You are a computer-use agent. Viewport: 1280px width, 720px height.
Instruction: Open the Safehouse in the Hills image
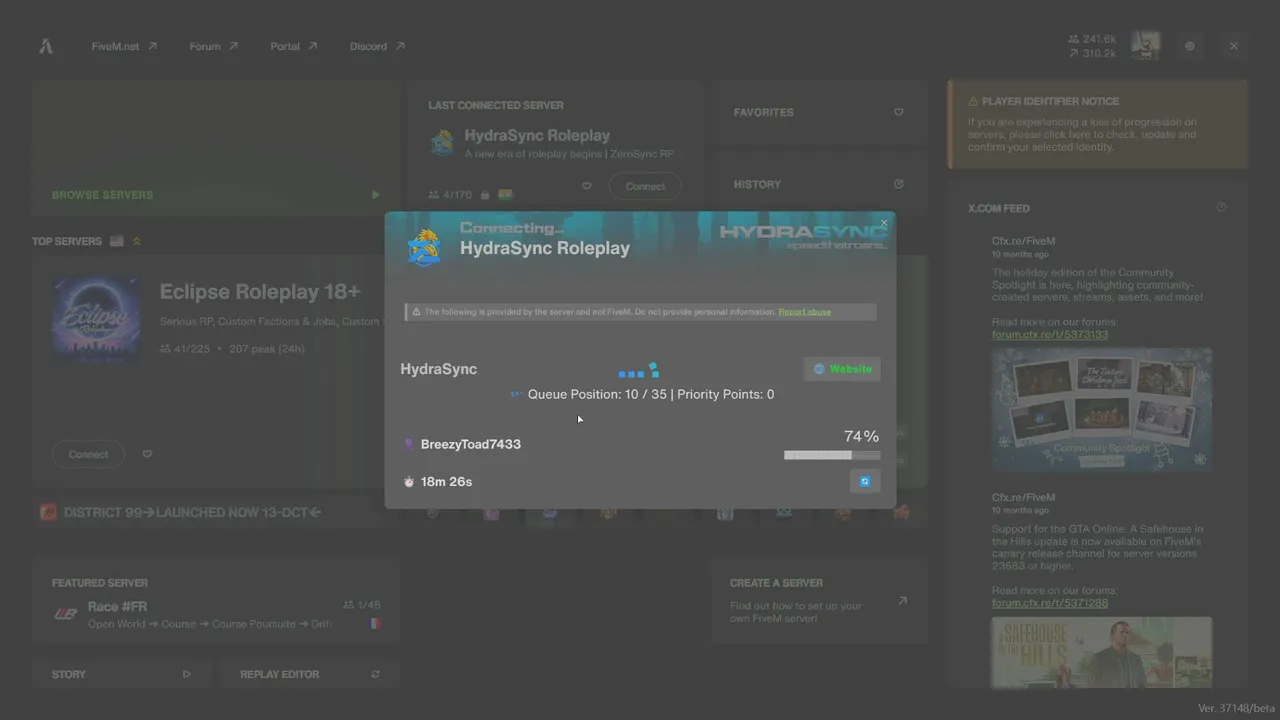tap(1102, 652)
